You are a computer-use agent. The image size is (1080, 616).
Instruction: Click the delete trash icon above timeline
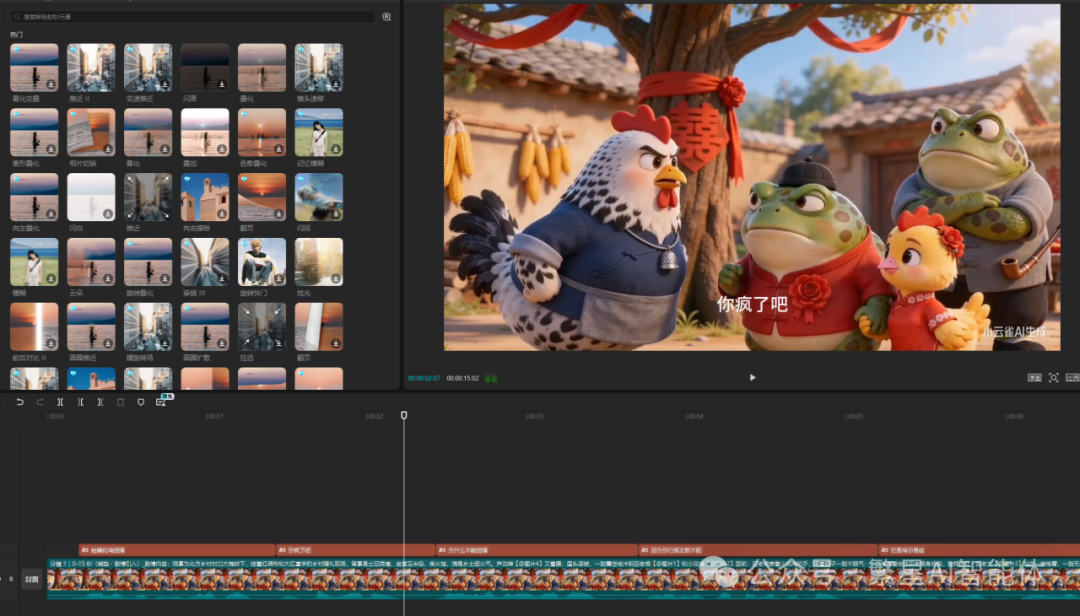(x=121, y=402)
